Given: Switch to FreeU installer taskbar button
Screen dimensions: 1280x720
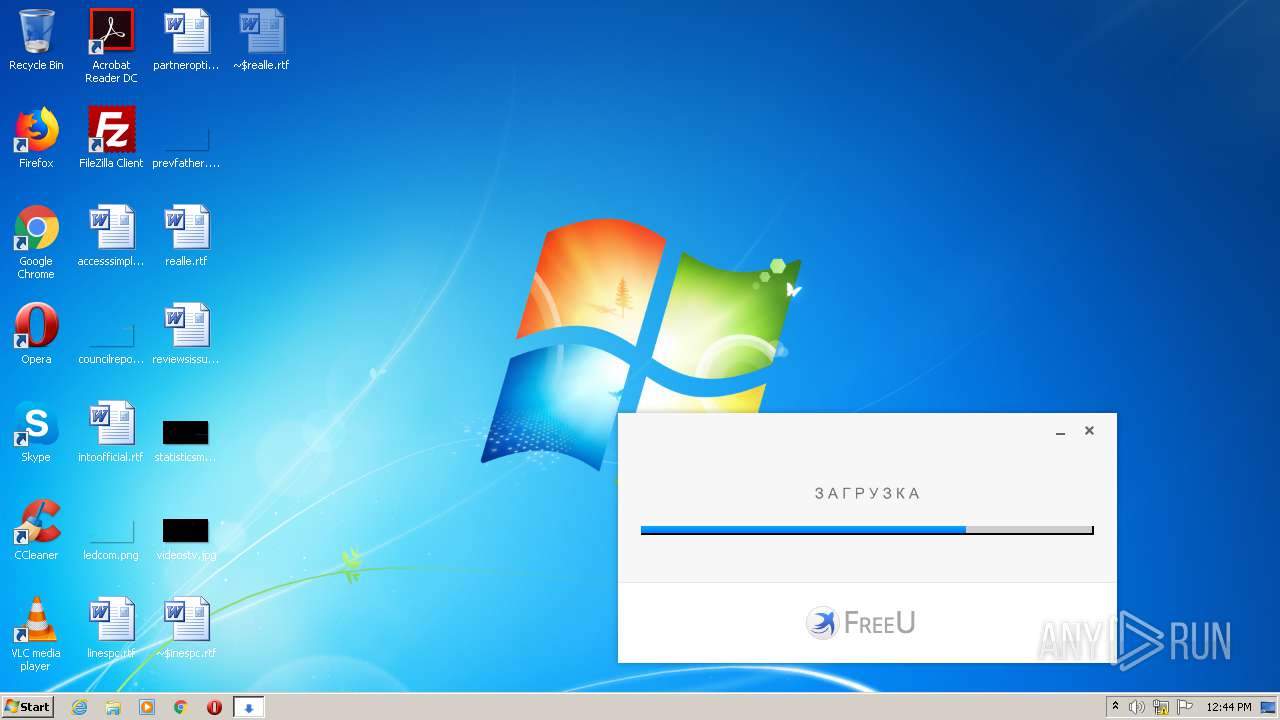Looking at the screenshot, I should pos(249,707).
